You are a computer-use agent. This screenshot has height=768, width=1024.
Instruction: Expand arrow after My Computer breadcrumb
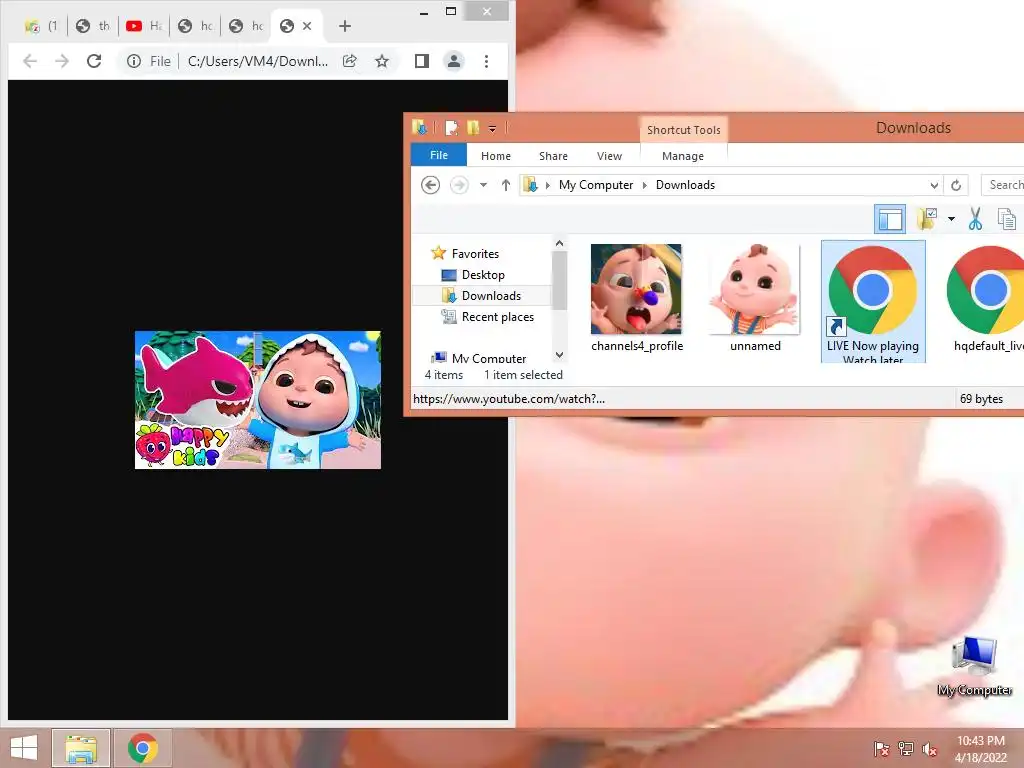(x=645, y=185)
